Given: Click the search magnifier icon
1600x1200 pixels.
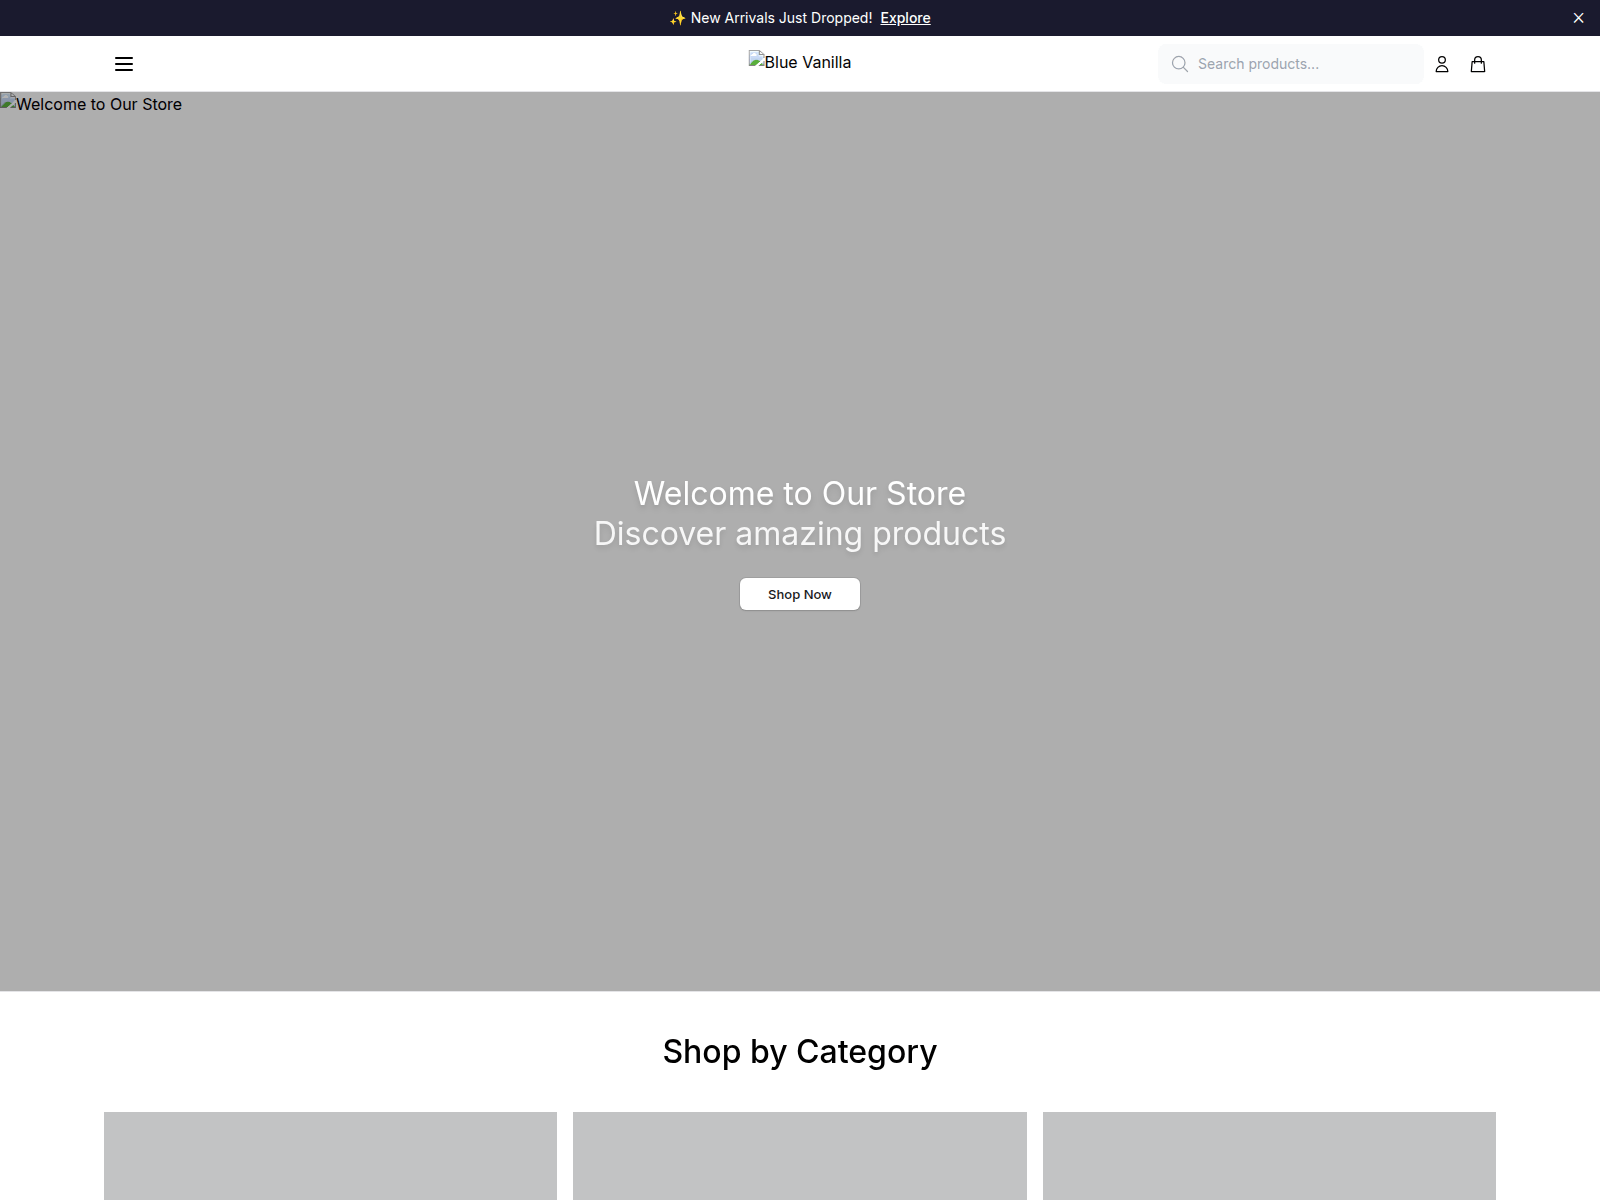Looking at the screenshot, I should [1180, 64].
